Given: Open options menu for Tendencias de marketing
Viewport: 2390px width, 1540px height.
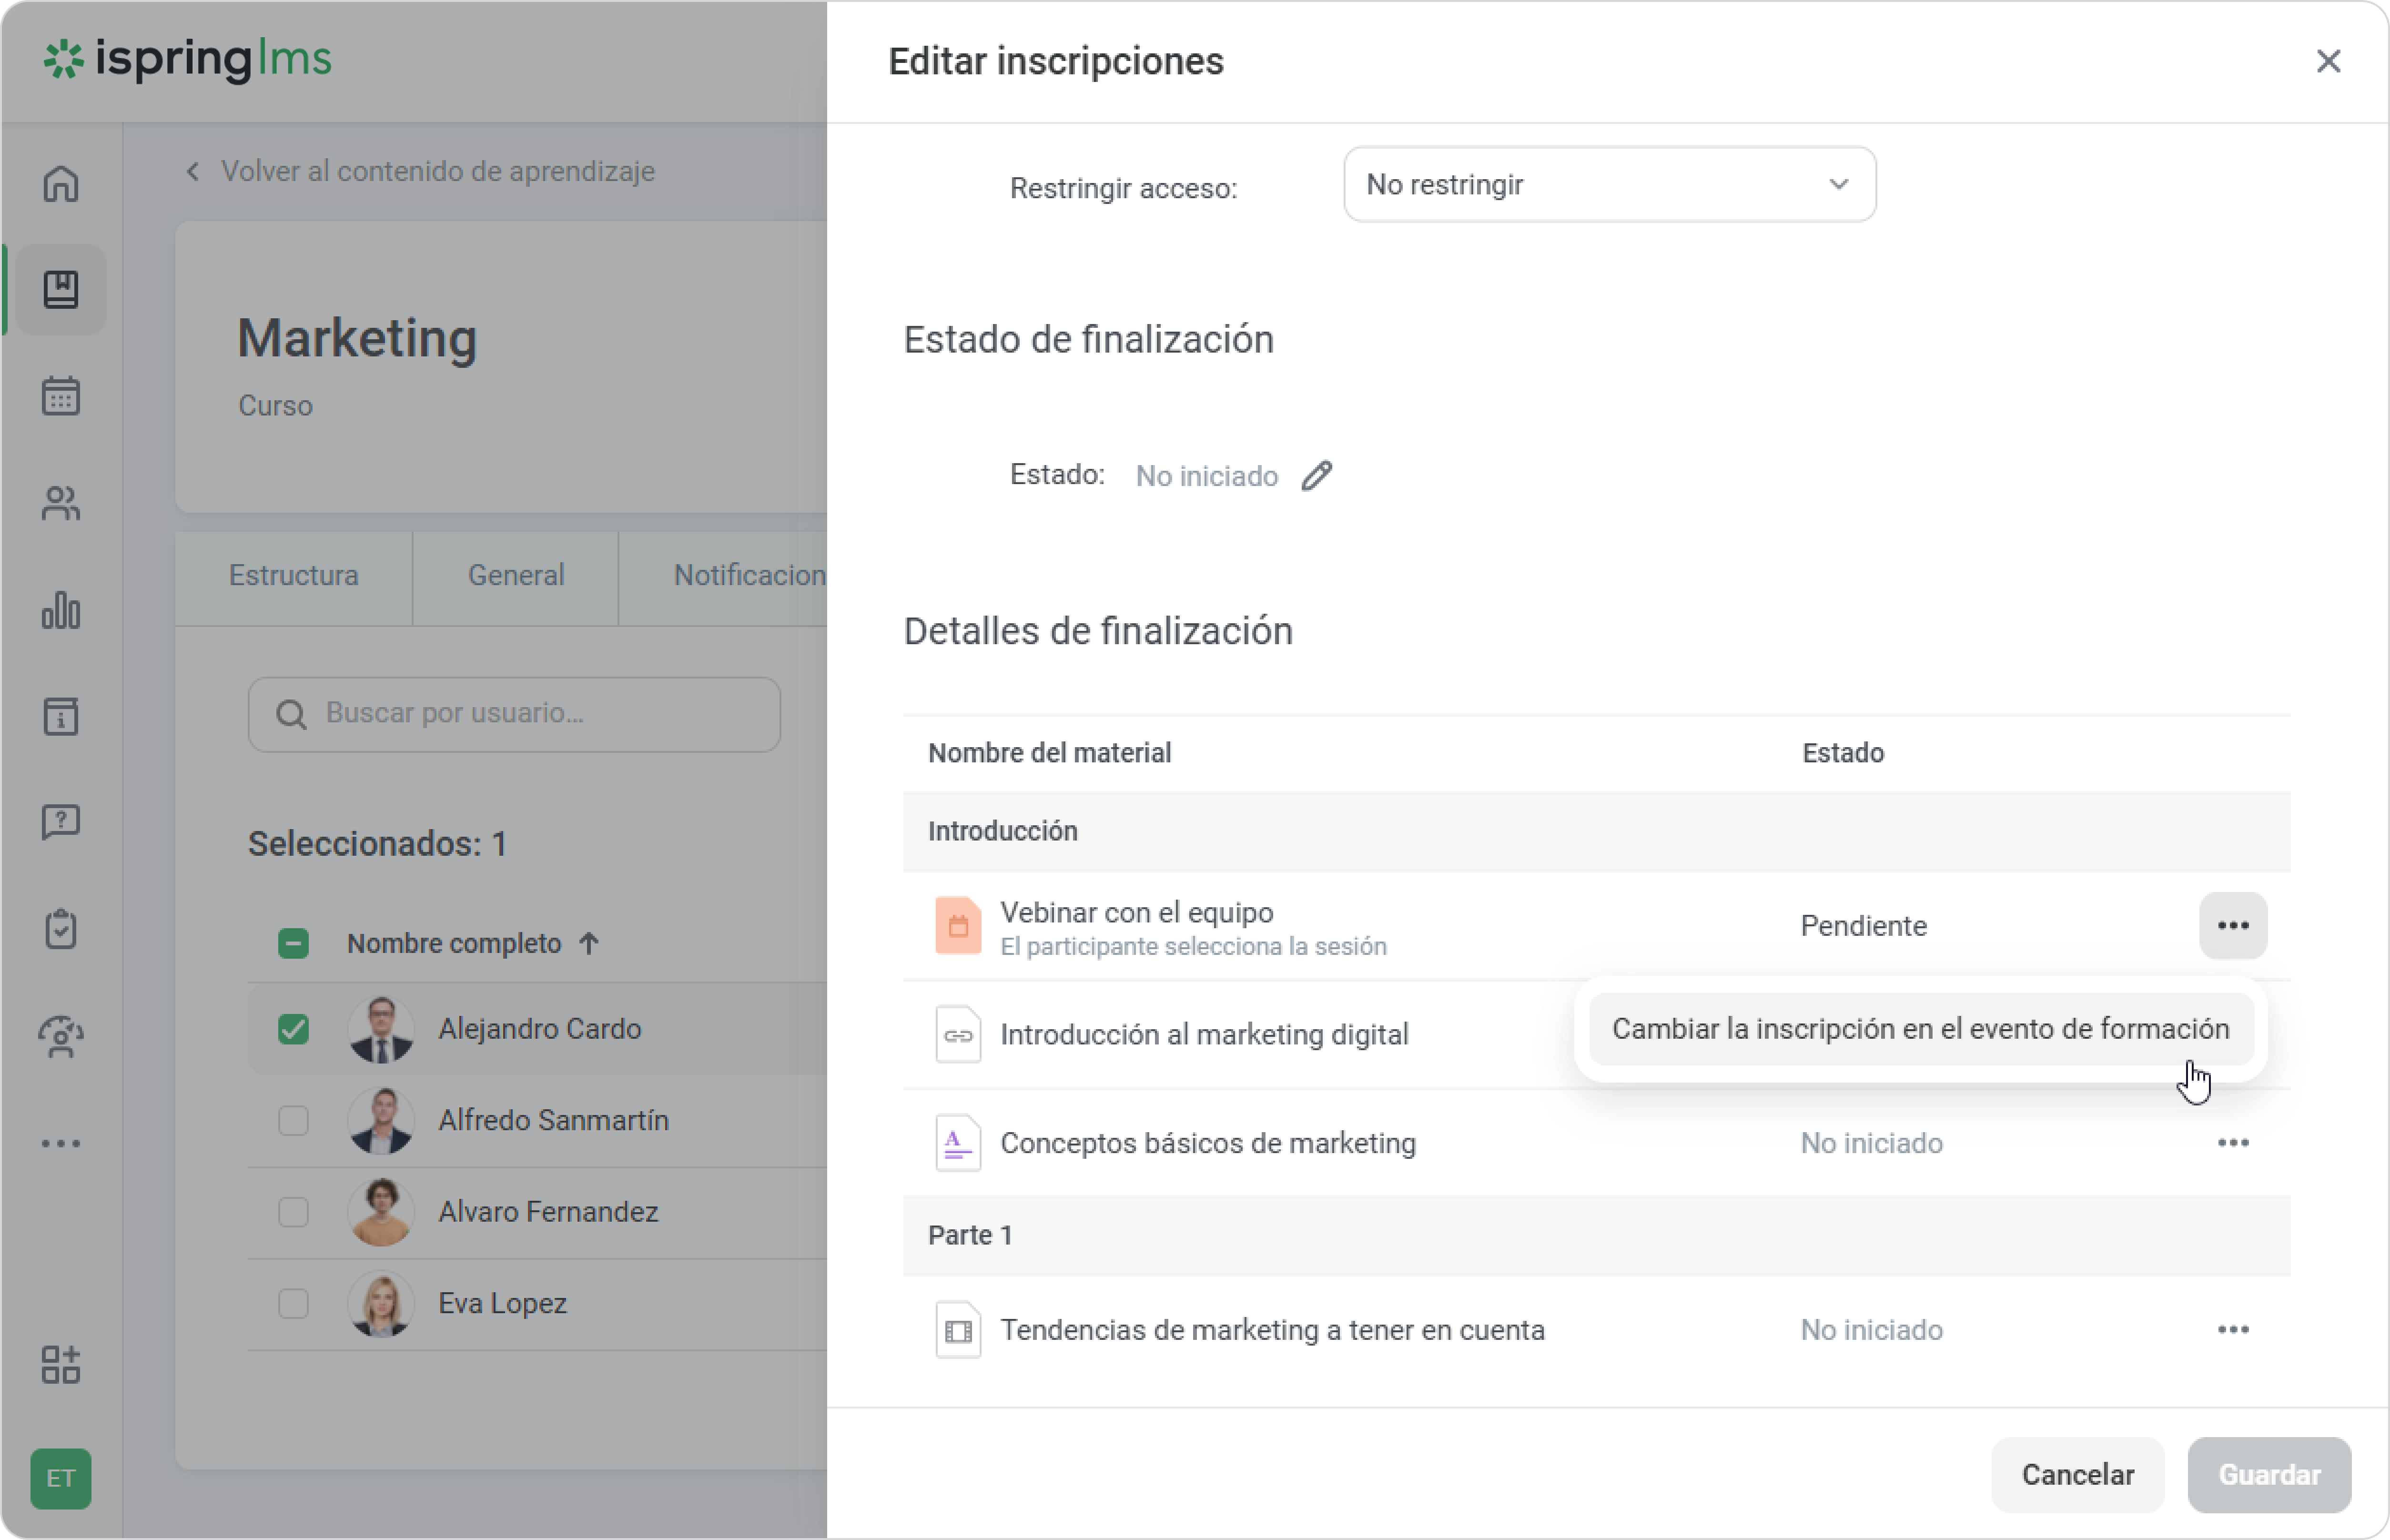Looking at the screenshot, I should [x=2232, y=1330].
